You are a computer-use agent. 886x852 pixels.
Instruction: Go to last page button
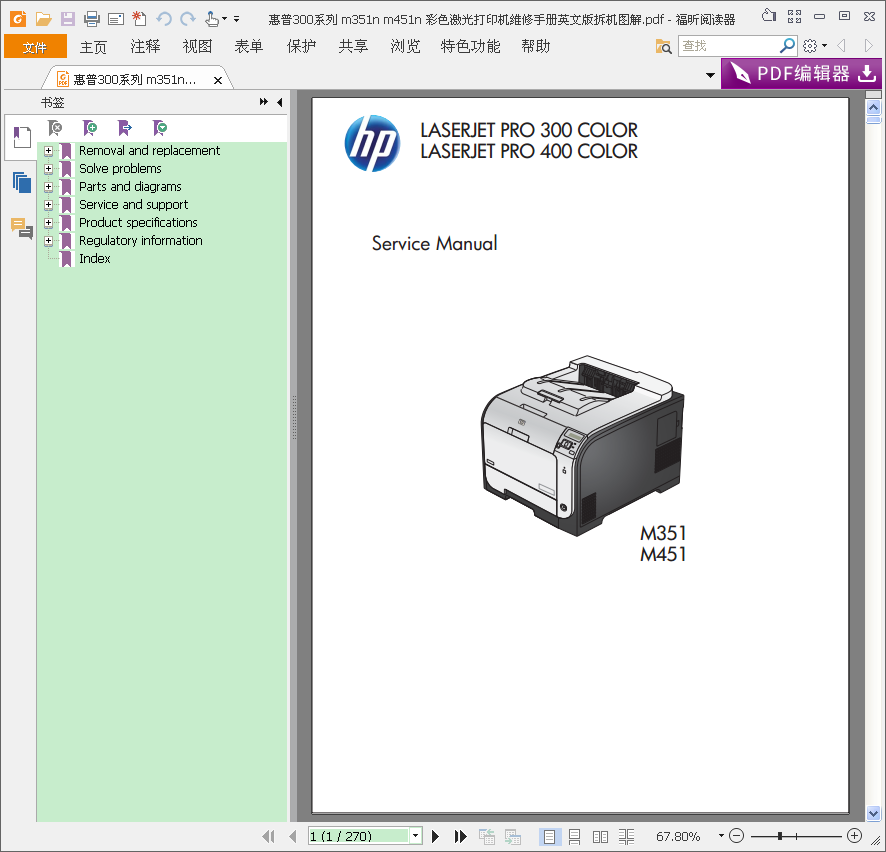coord(460,836)
